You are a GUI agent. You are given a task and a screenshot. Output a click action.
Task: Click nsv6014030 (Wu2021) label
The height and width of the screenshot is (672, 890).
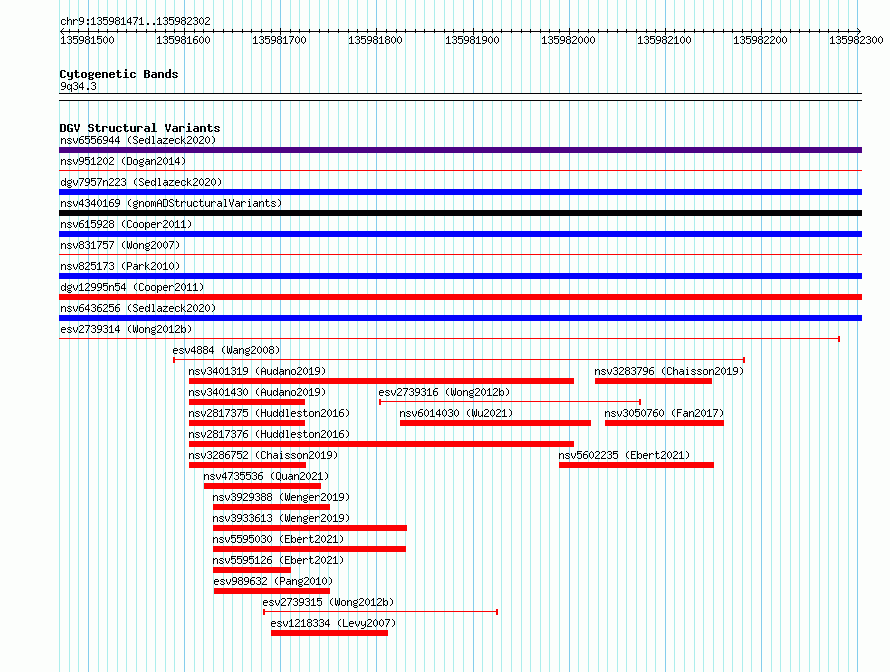(x=456, y=413)
